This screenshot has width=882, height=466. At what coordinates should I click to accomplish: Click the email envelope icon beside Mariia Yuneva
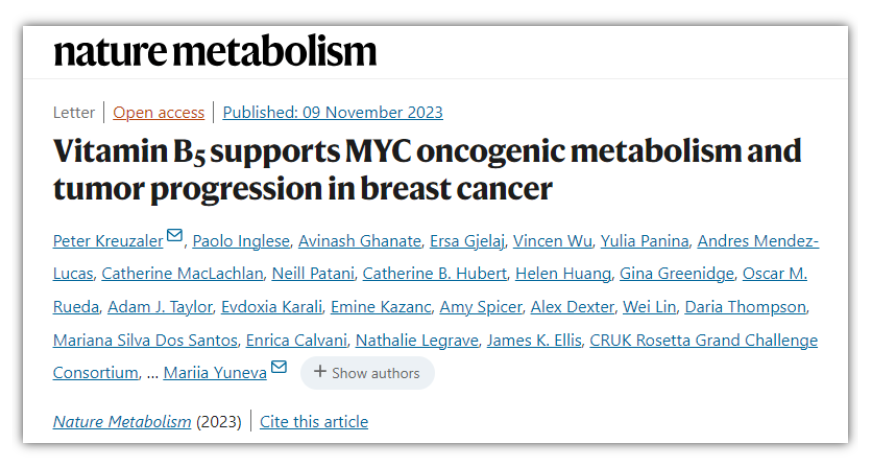tap(279, 368)
